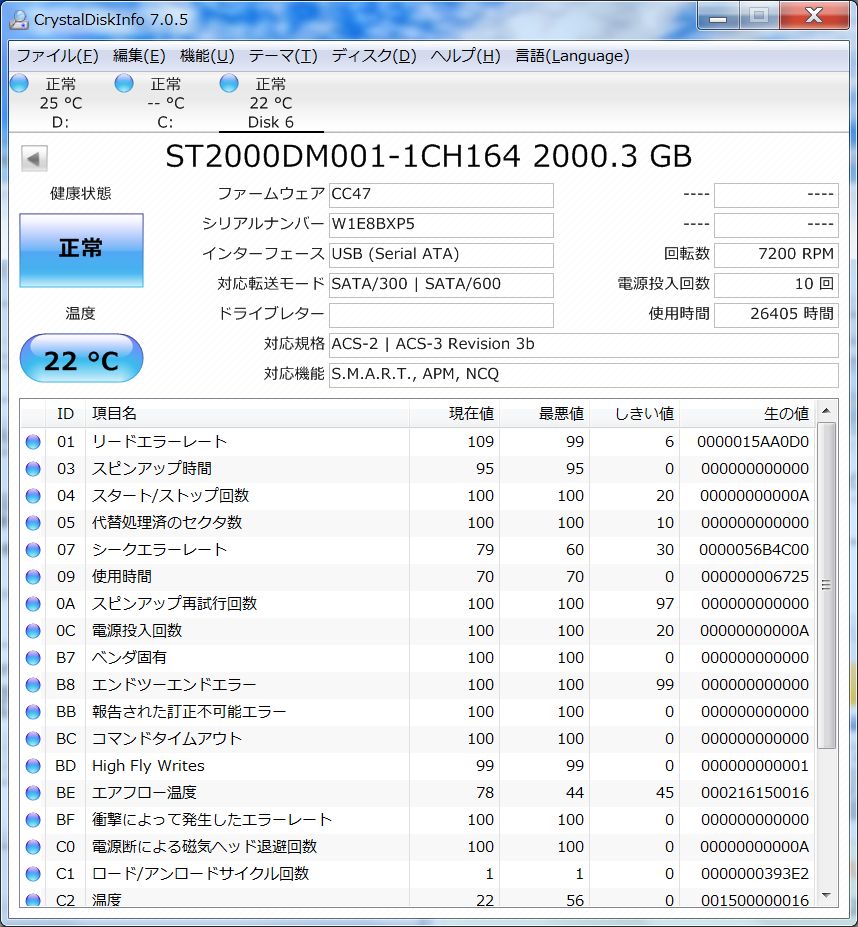Click the temperature circle above drive C:
The image size is (858, 927).
123,83
